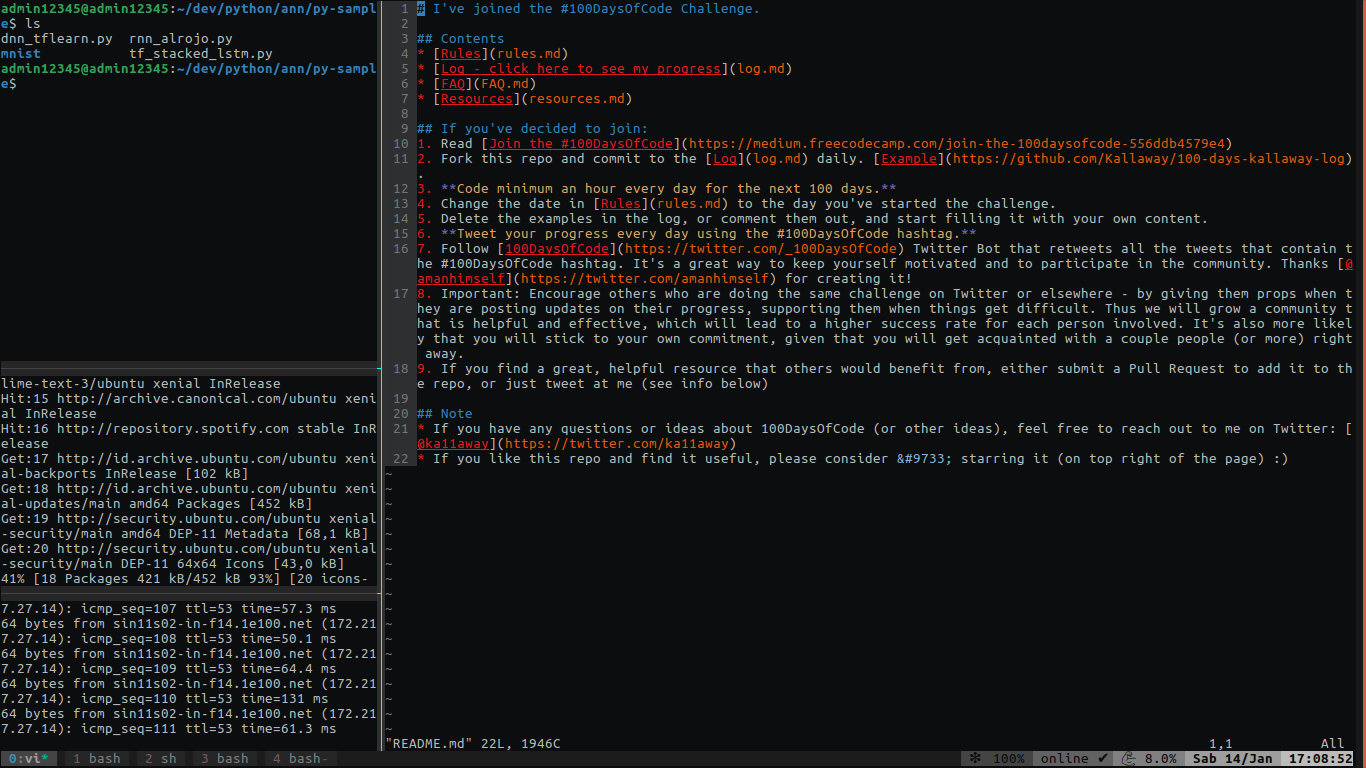
Task: Click the [Resources] link text
Action: point(477,99)
